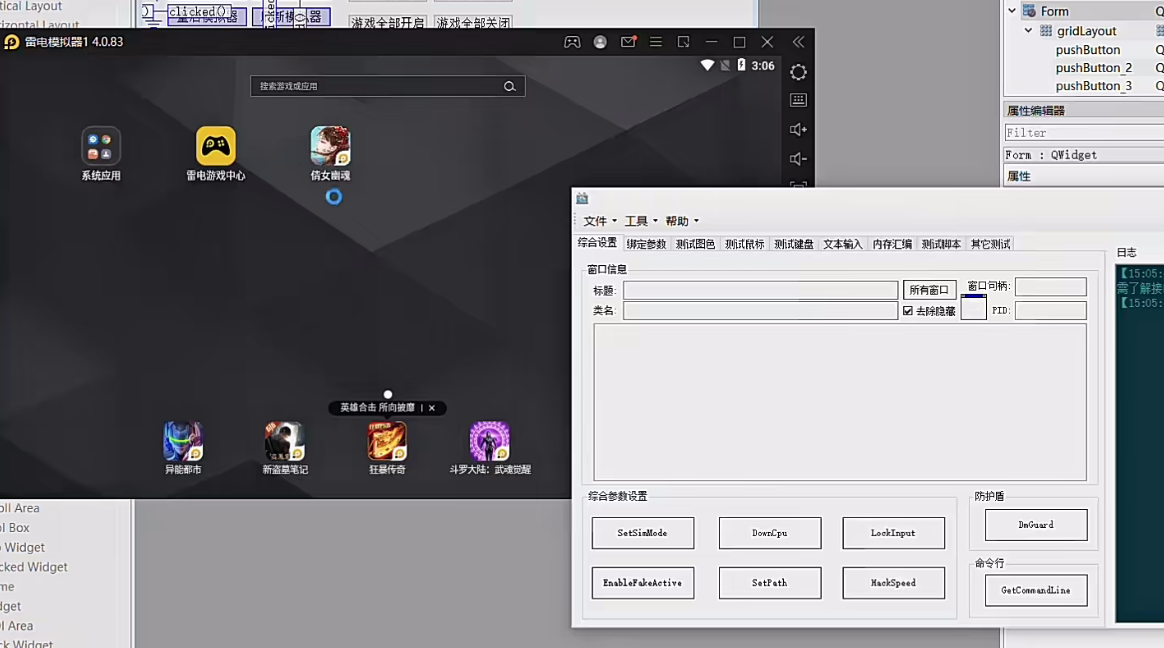Click the HackSpeed button
This screenshot has width=1164, height=648.
(x=893, y=583)
